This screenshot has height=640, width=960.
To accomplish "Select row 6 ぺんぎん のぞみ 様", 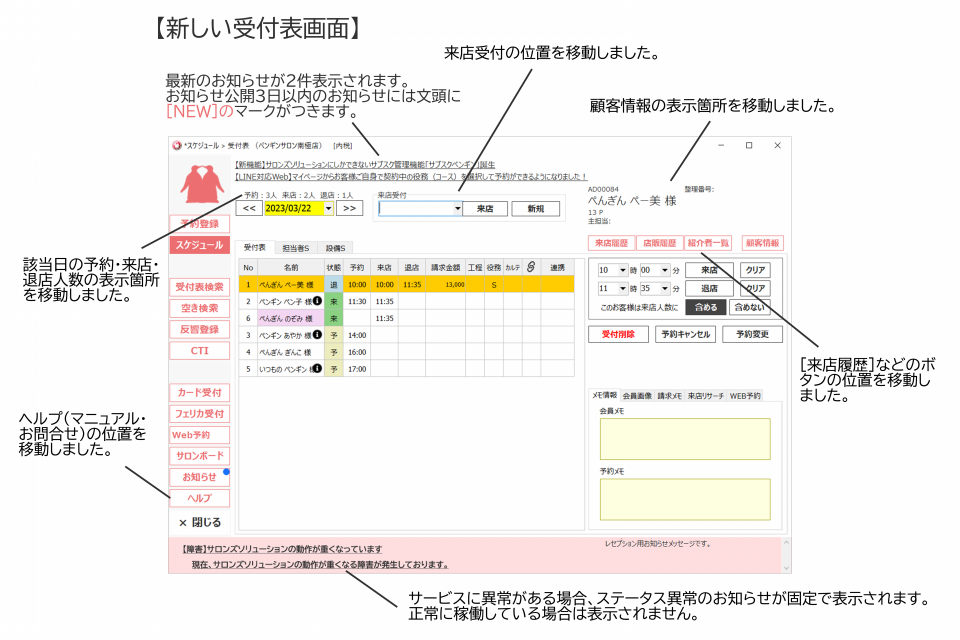I will point(407,318).
